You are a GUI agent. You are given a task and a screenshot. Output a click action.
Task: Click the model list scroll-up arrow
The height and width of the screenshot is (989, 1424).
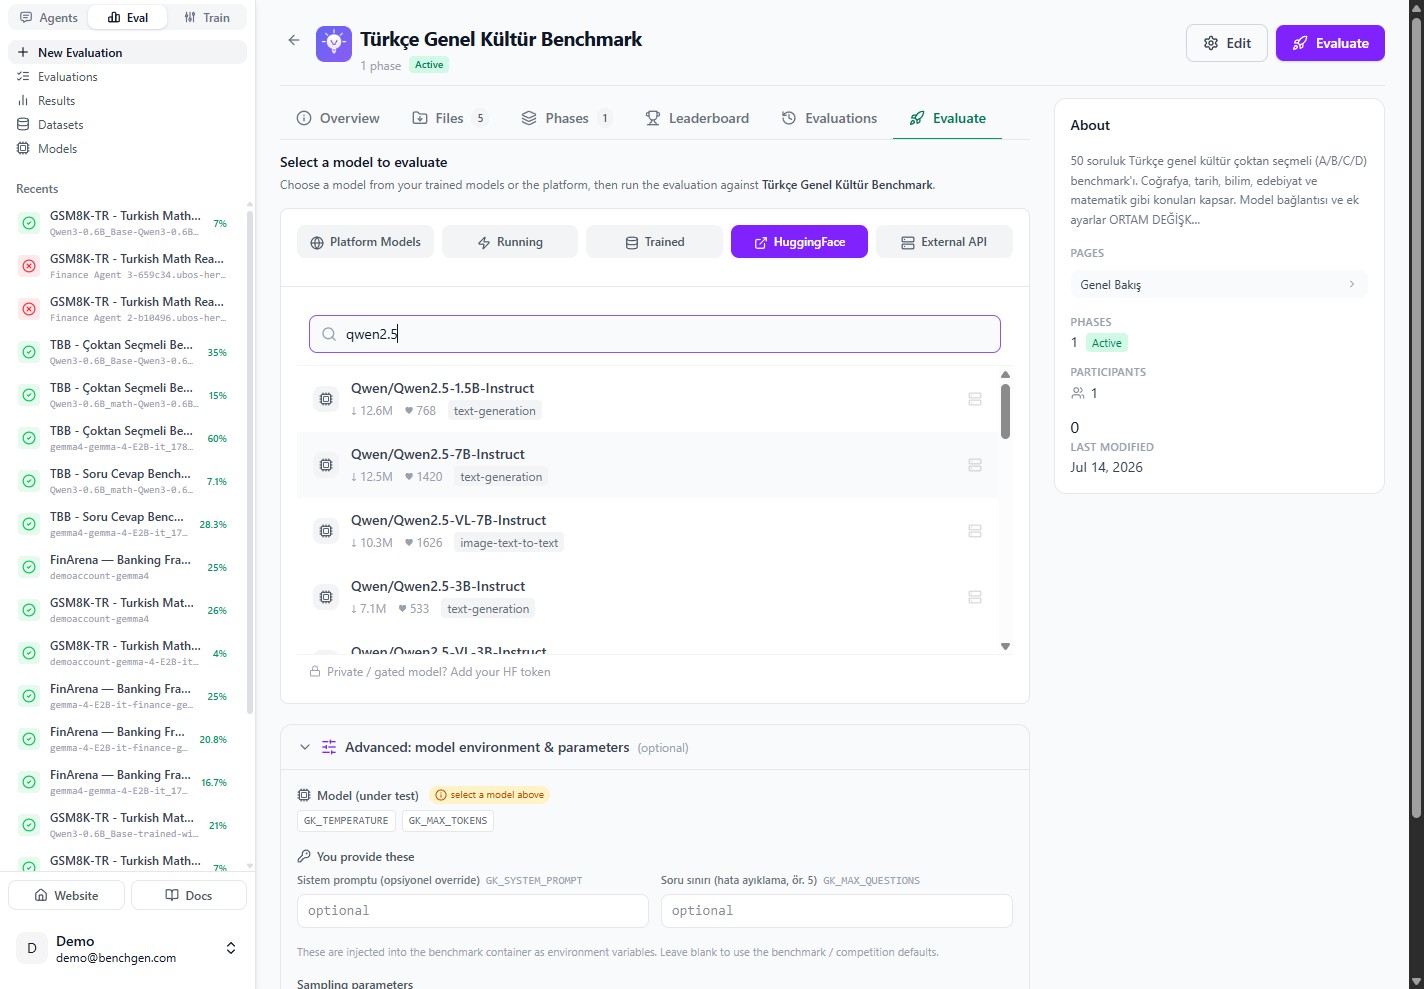click(1005, 375)
